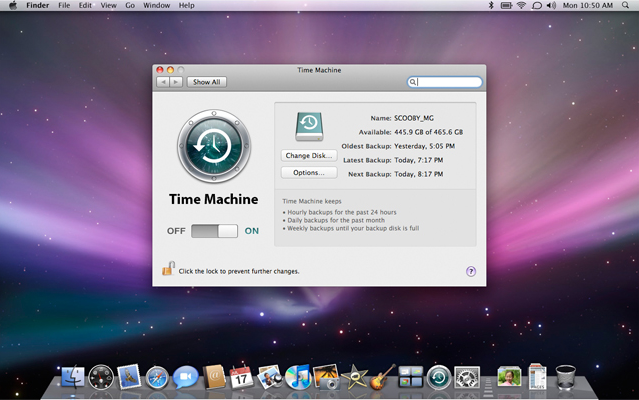Open the Go menu
This screenshot has height=400, width=639.
click(130, 5)
